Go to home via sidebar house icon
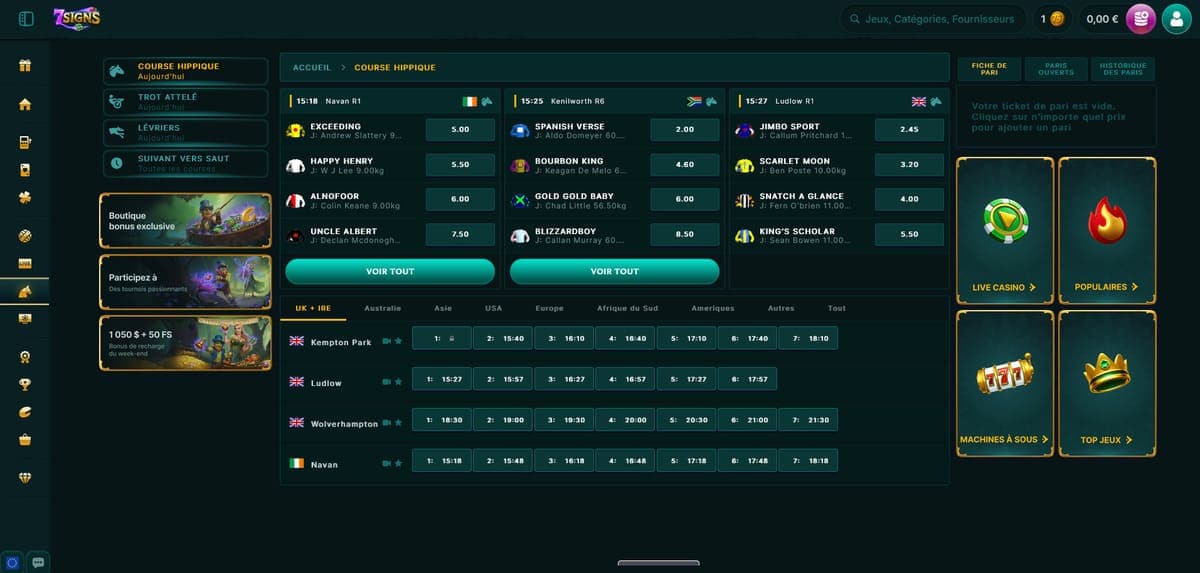Image resolution: width=1200 pixels, height=573 pixels. [x=25, y=105]
